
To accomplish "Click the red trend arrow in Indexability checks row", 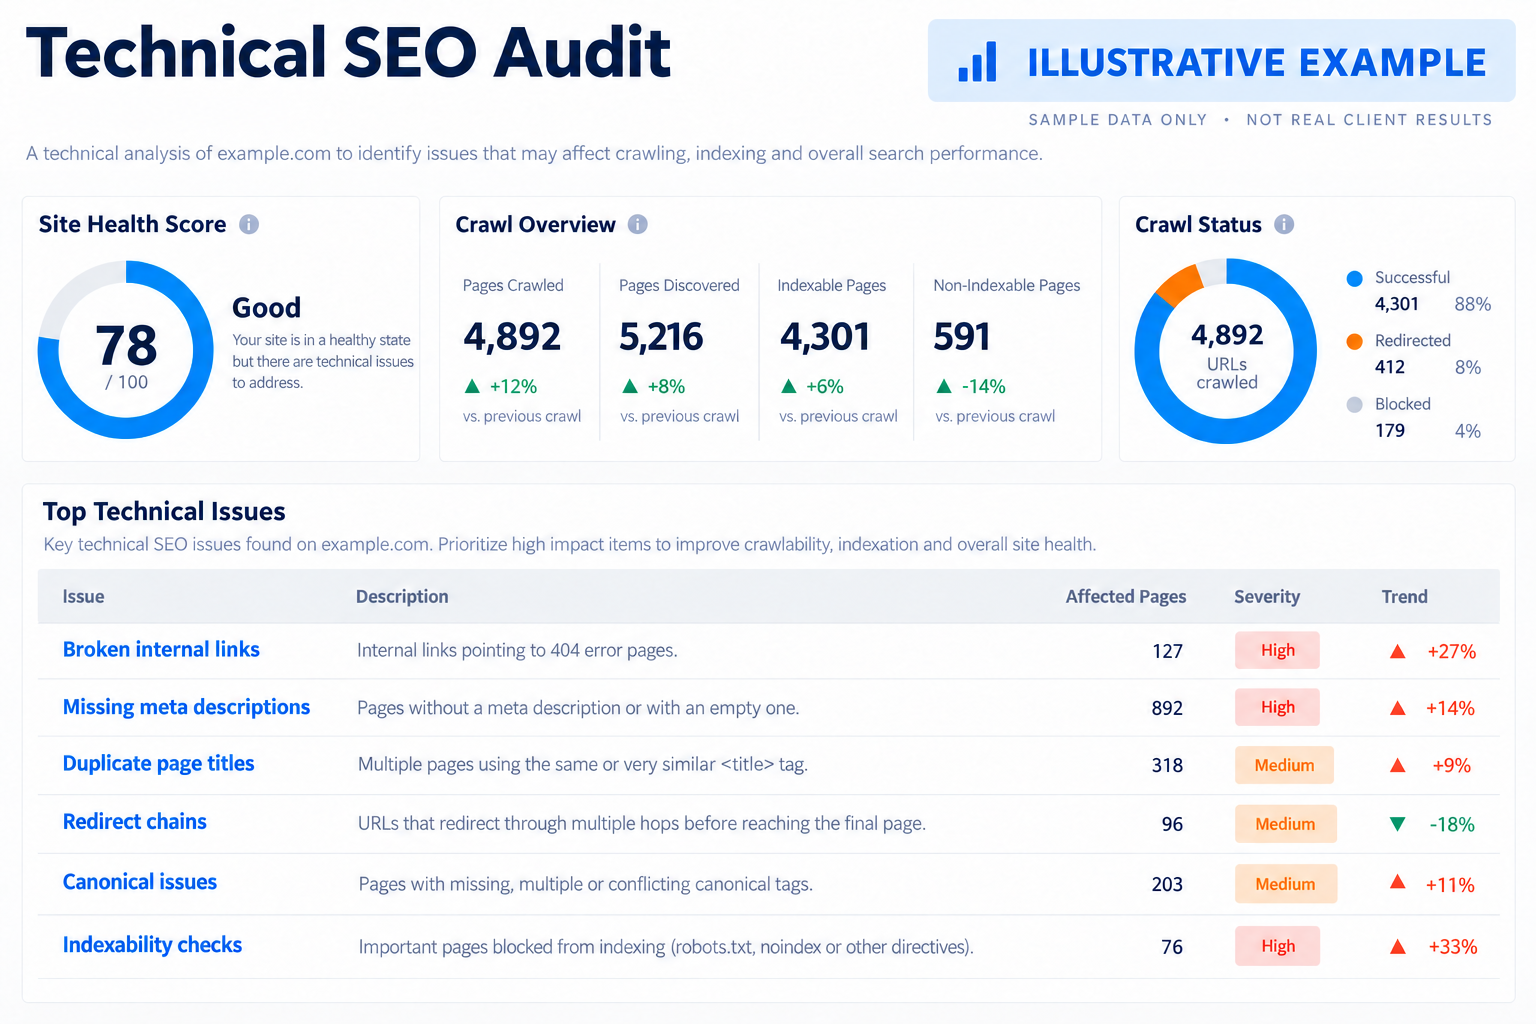I will [x=1398, y=947].
